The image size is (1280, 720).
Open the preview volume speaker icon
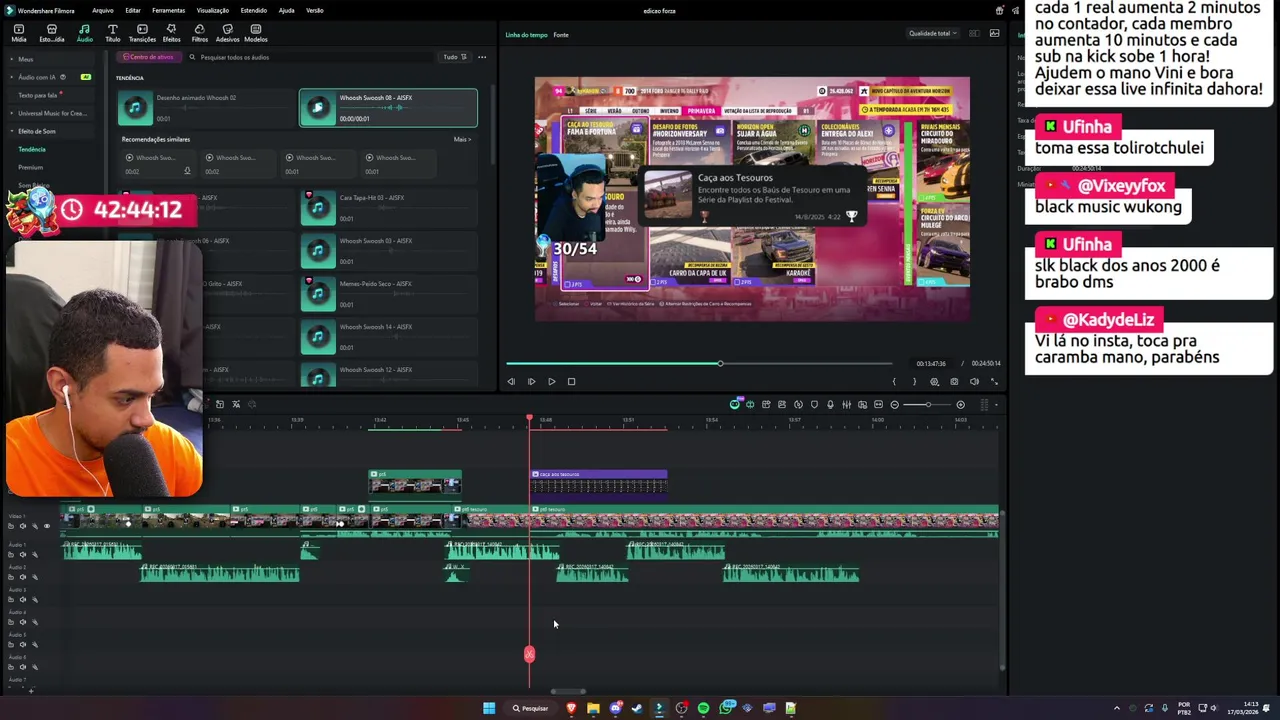pos(974,381)
